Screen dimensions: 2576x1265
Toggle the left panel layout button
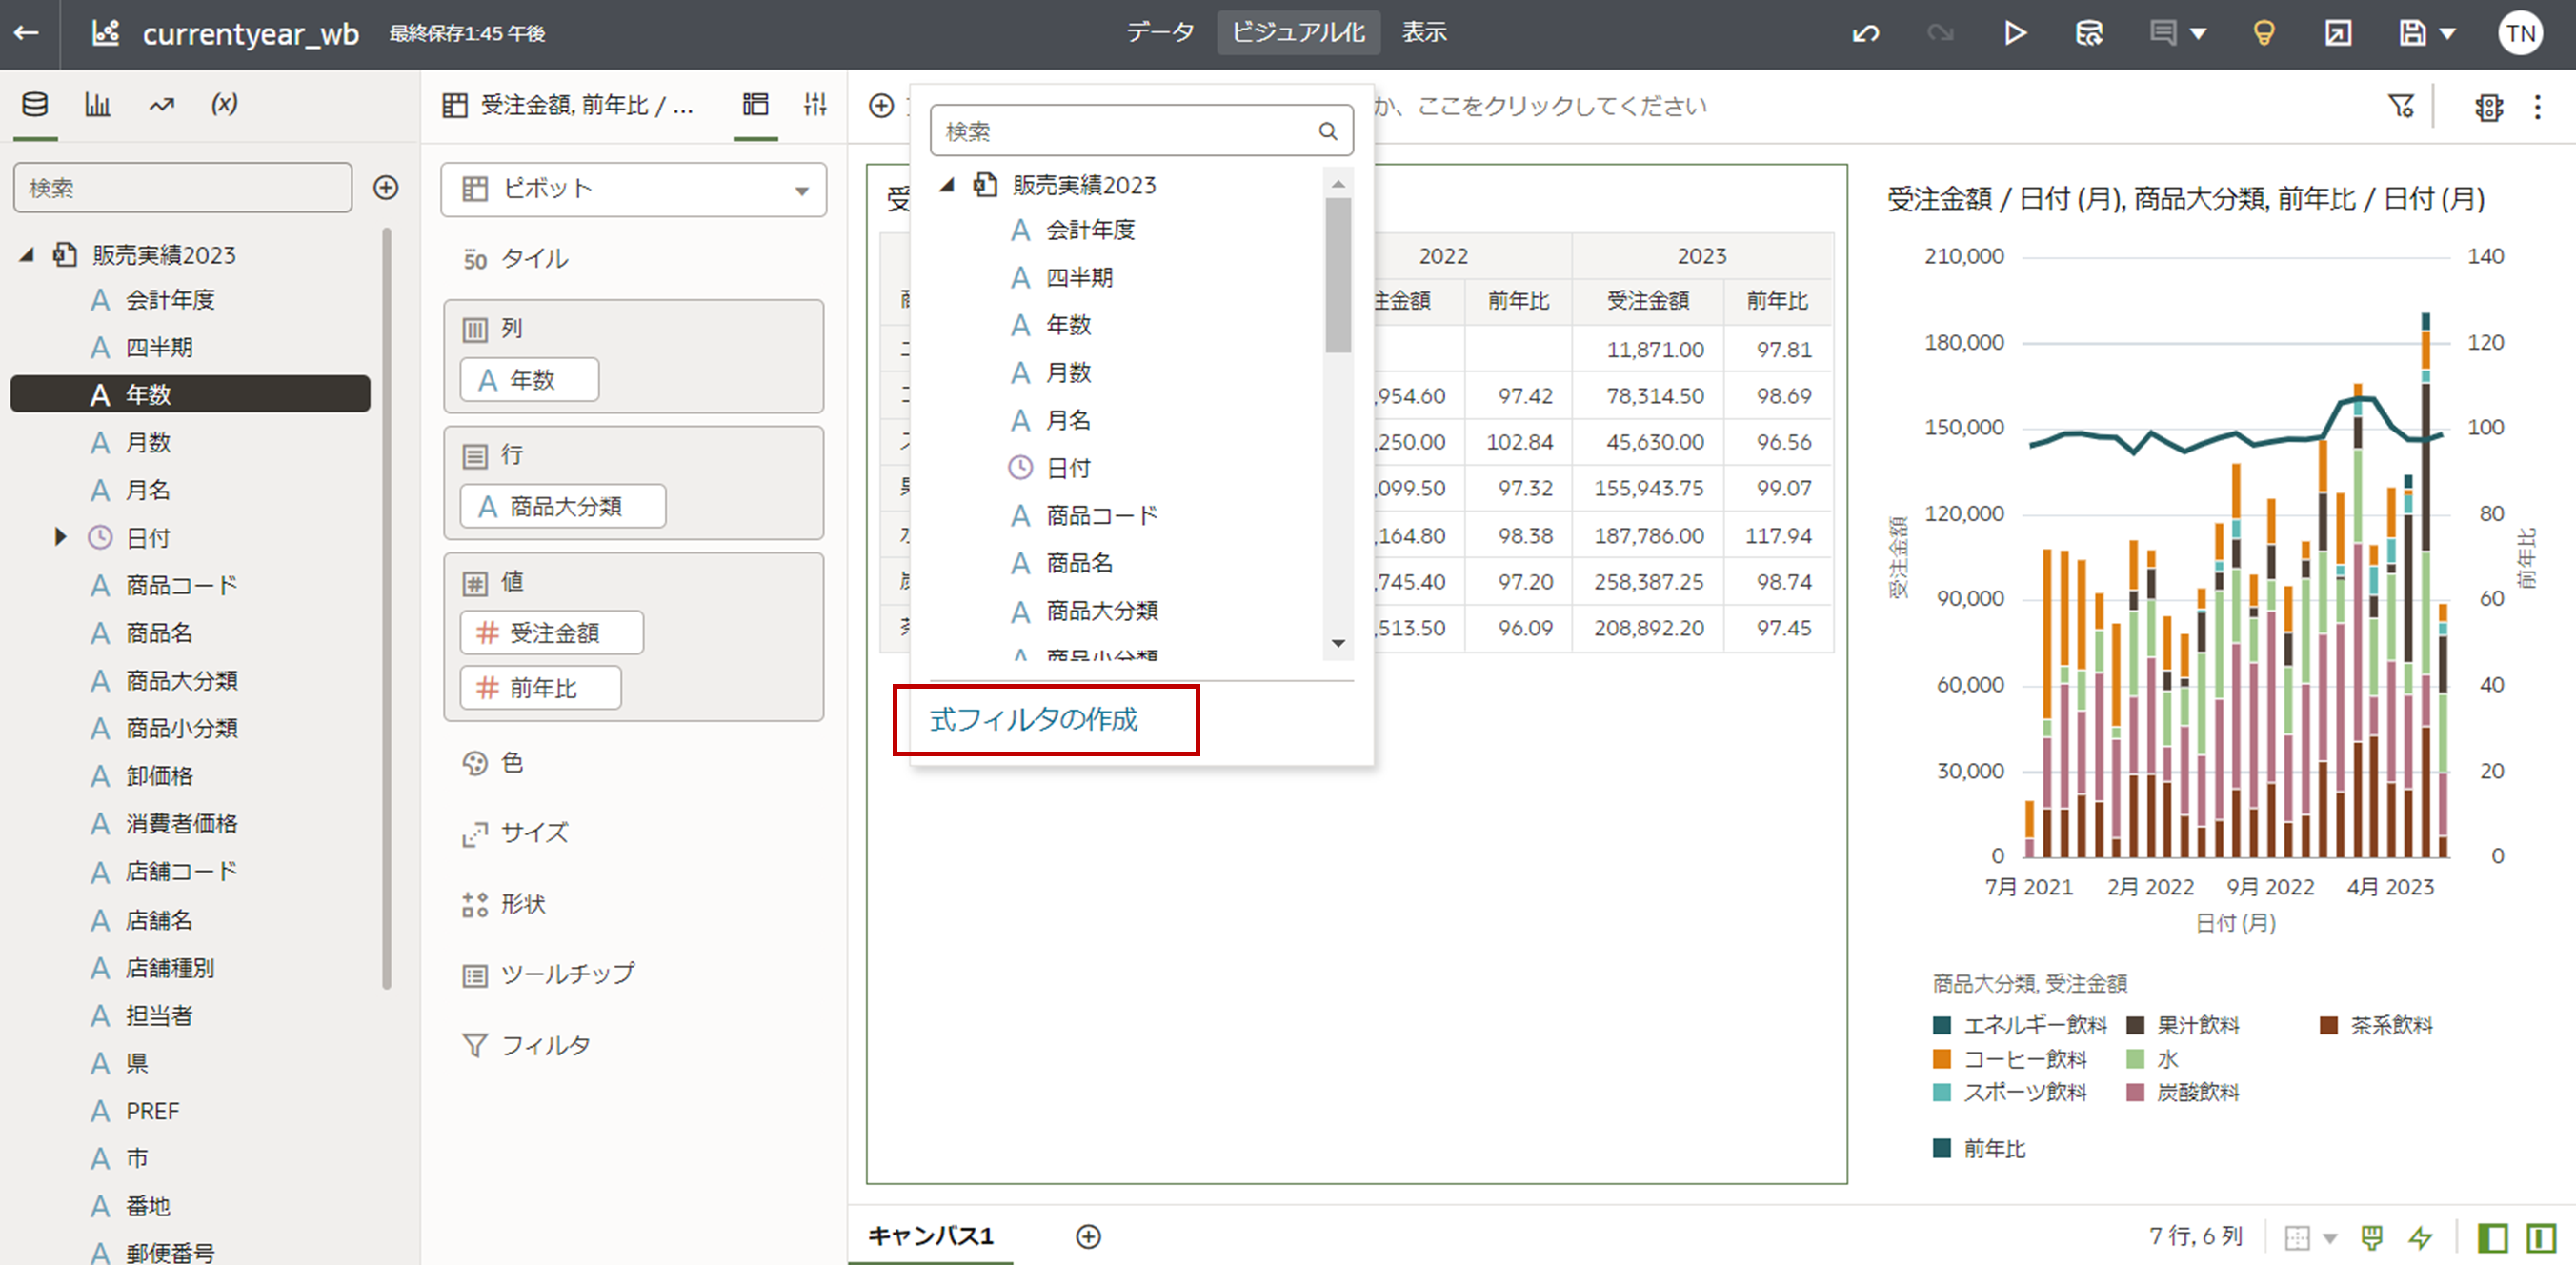coord(2492,1238)
